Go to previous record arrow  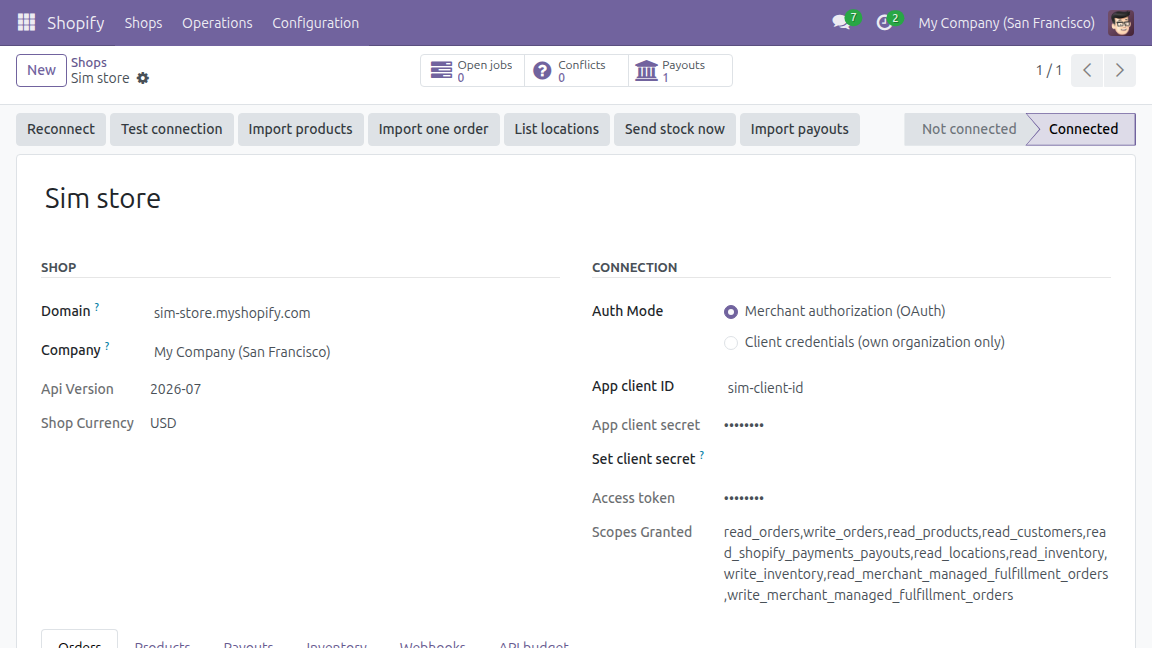(x=1087, y=71)
